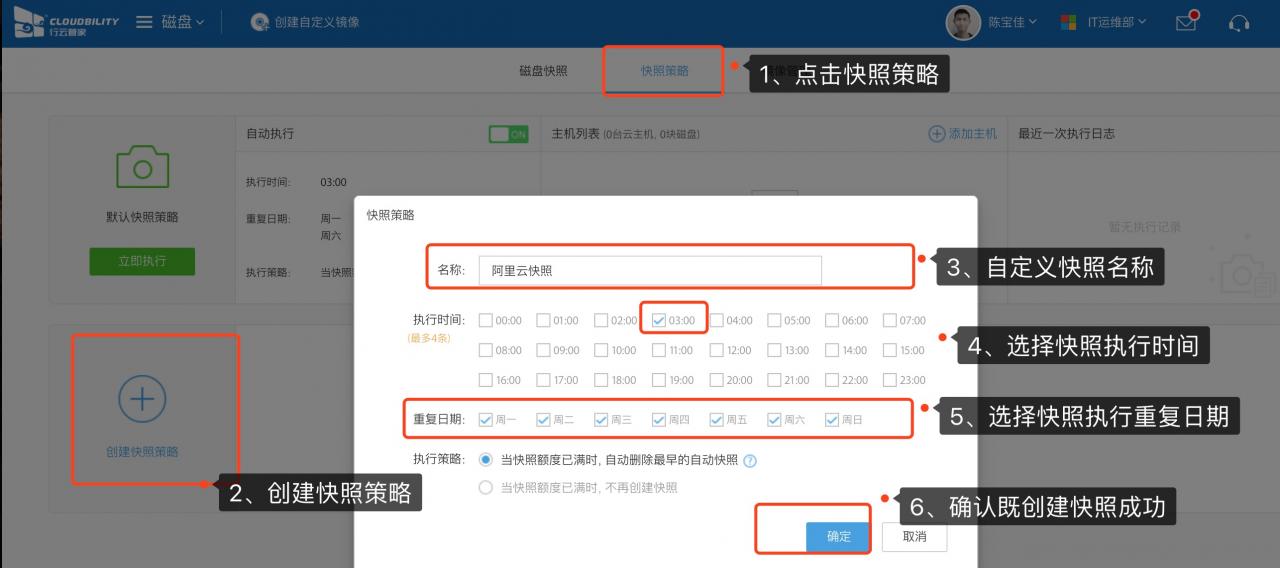
Task: Uncheck 周四 repeat day
Action: pos(659,420)
